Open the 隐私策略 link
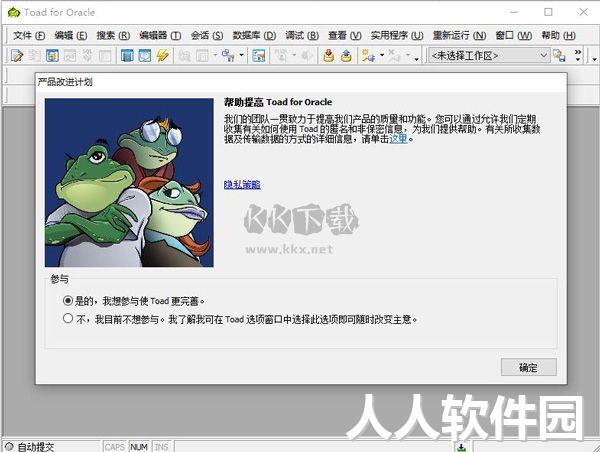This screenshot has height=452, width=600. (242, 184)
